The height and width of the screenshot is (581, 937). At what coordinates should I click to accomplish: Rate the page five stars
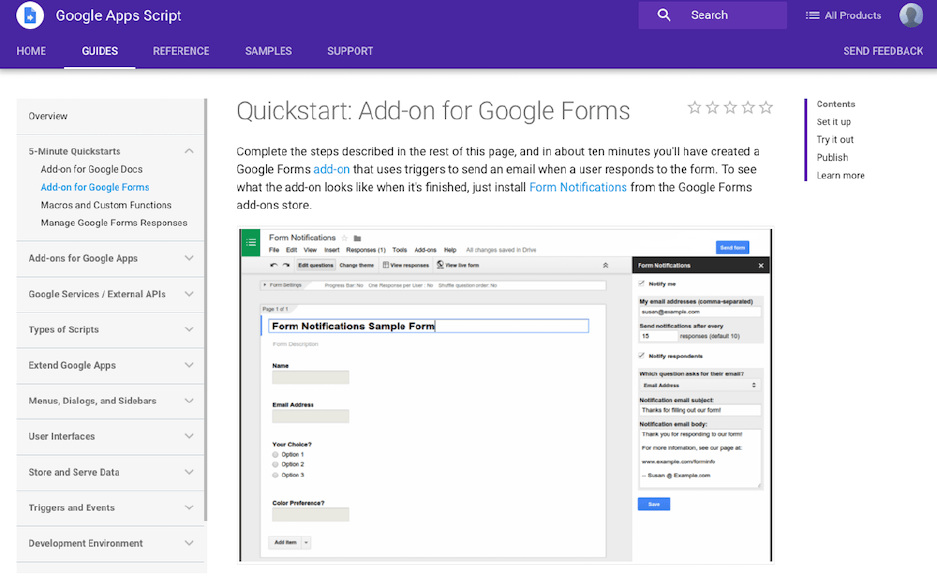click(766, 108)
